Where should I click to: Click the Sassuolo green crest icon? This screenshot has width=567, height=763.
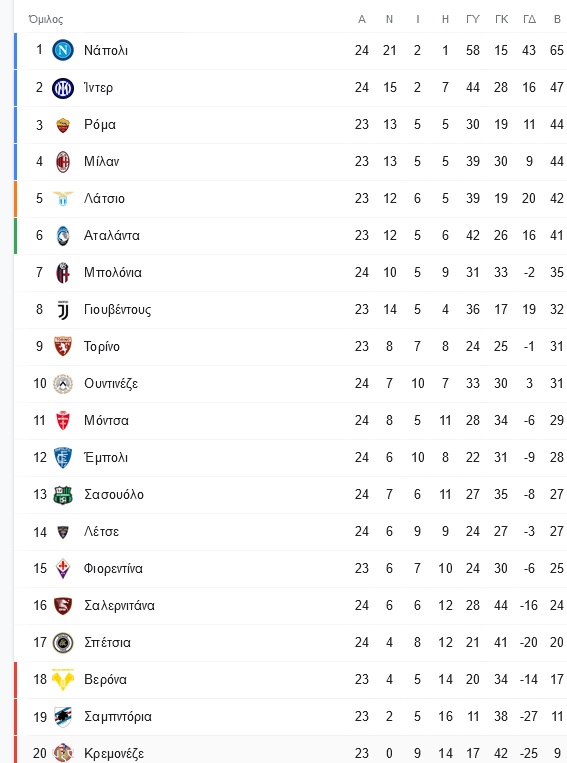tap(63, 495)
